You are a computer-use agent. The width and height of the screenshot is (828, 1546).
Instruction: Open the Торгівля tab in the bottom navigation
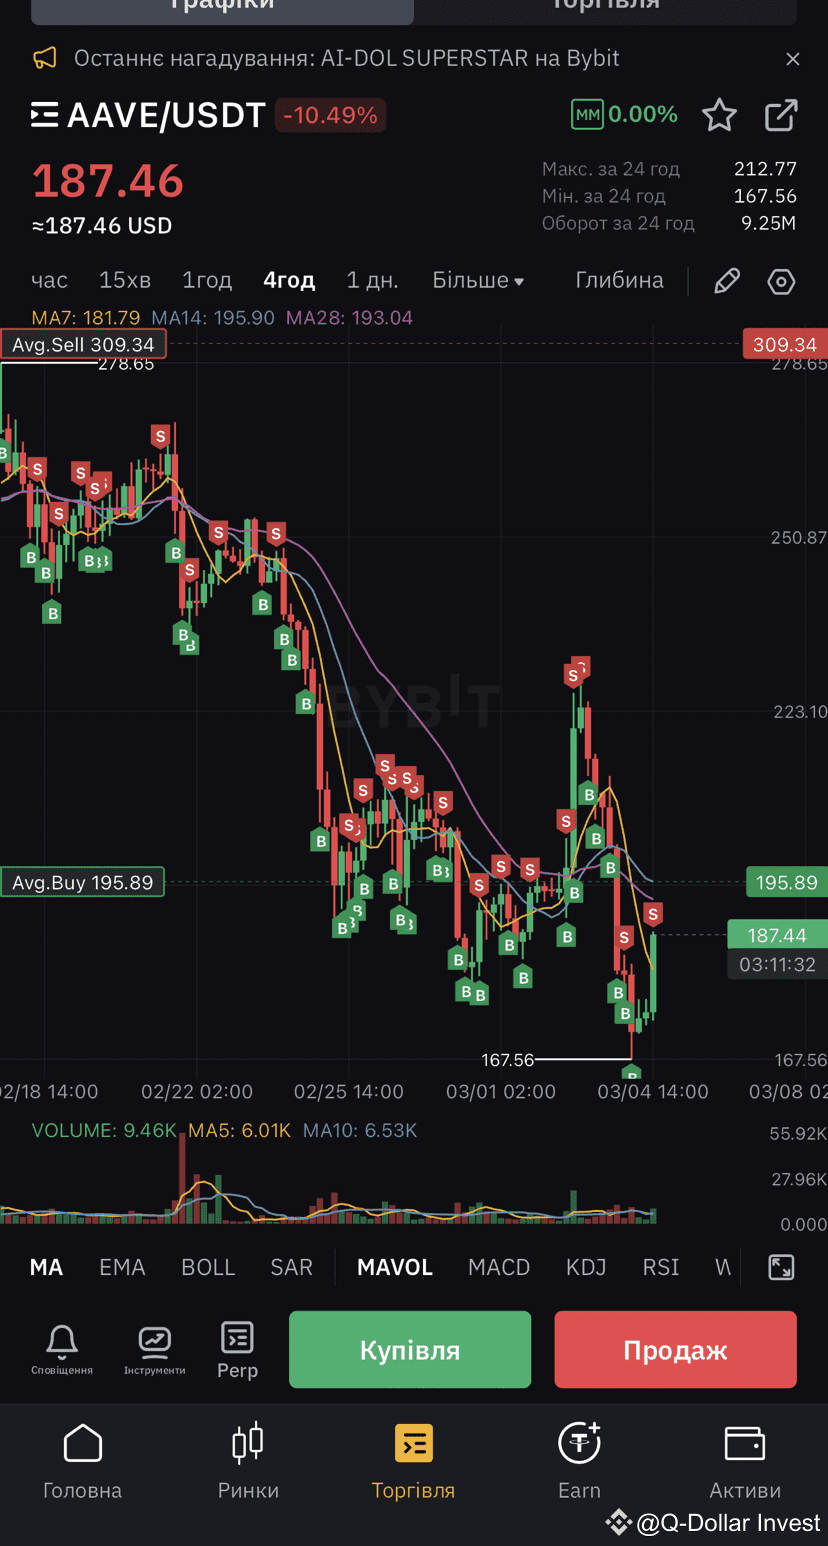click(x=414, y=1462)
